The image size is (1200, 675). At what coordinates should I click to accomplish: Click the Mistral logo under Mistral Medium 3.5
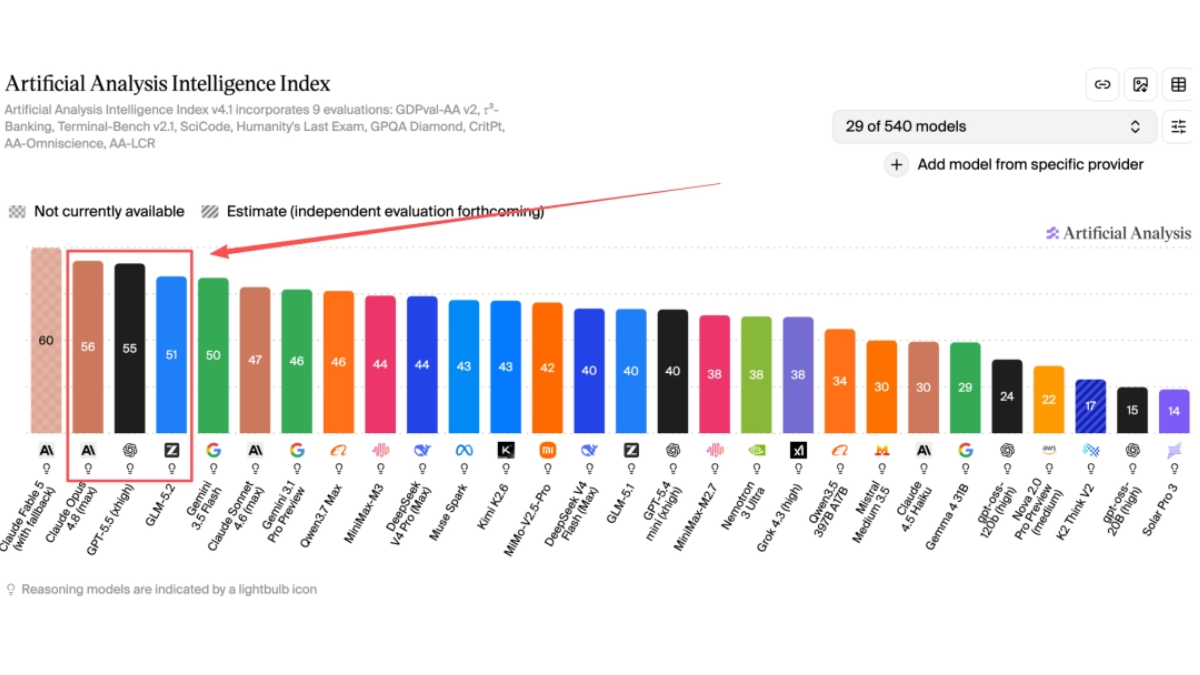click(x=881, y=450)
